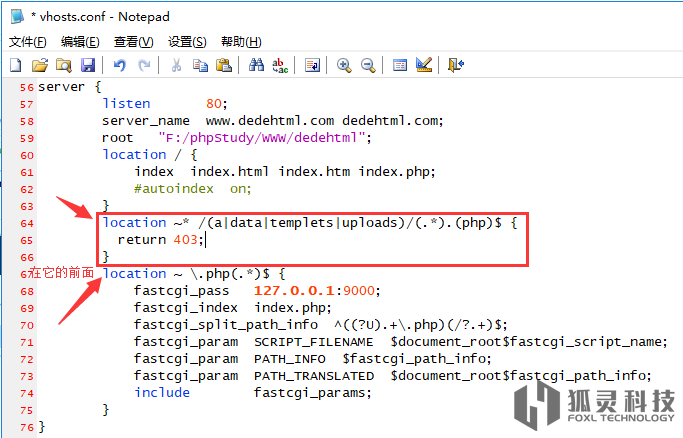
Task: Click the Exit door icon
Action: (x=456, y=65)
